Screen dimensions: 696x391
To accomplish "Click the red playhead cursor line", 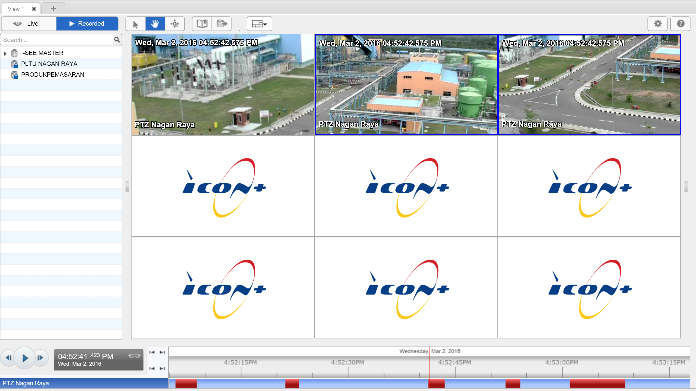I will tap(429, 363).
